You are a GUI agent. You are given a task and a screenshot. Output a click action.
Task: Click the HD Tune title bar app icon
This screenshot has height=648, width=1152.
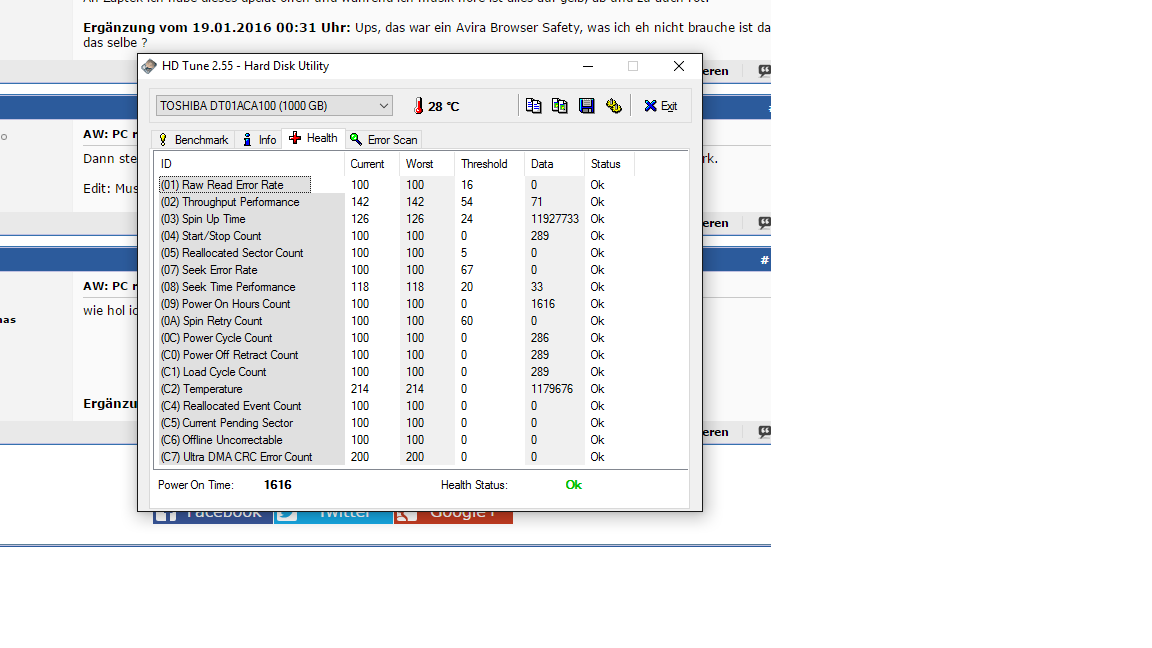149,66
